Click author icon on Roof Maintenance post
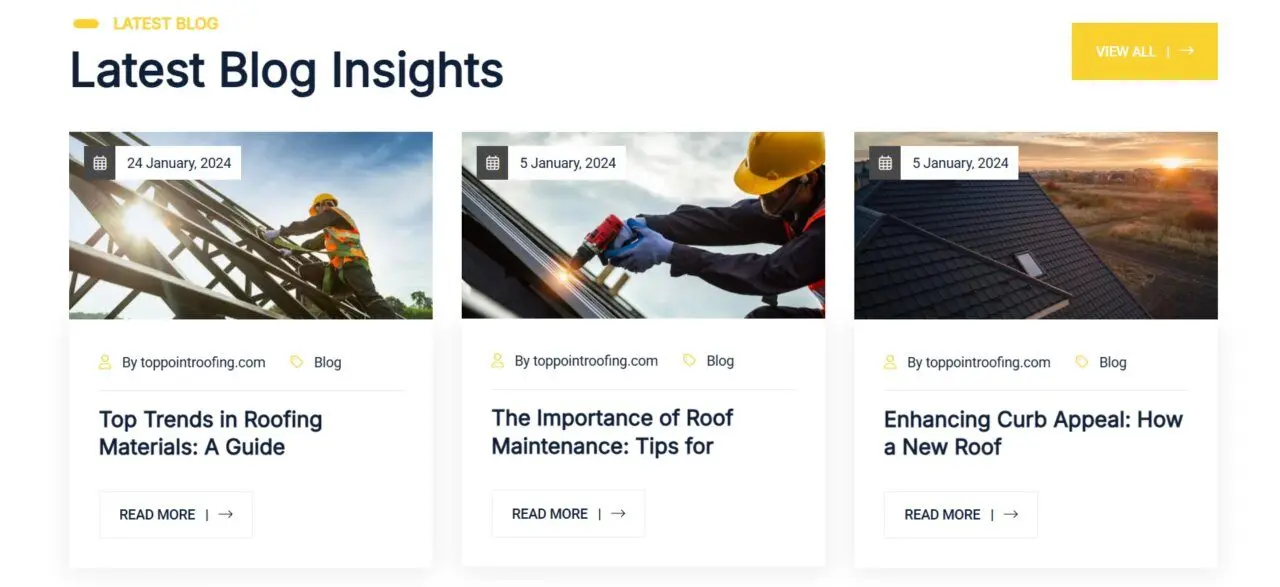Viewport: 1280px width, 587px height. pos(498,360)
